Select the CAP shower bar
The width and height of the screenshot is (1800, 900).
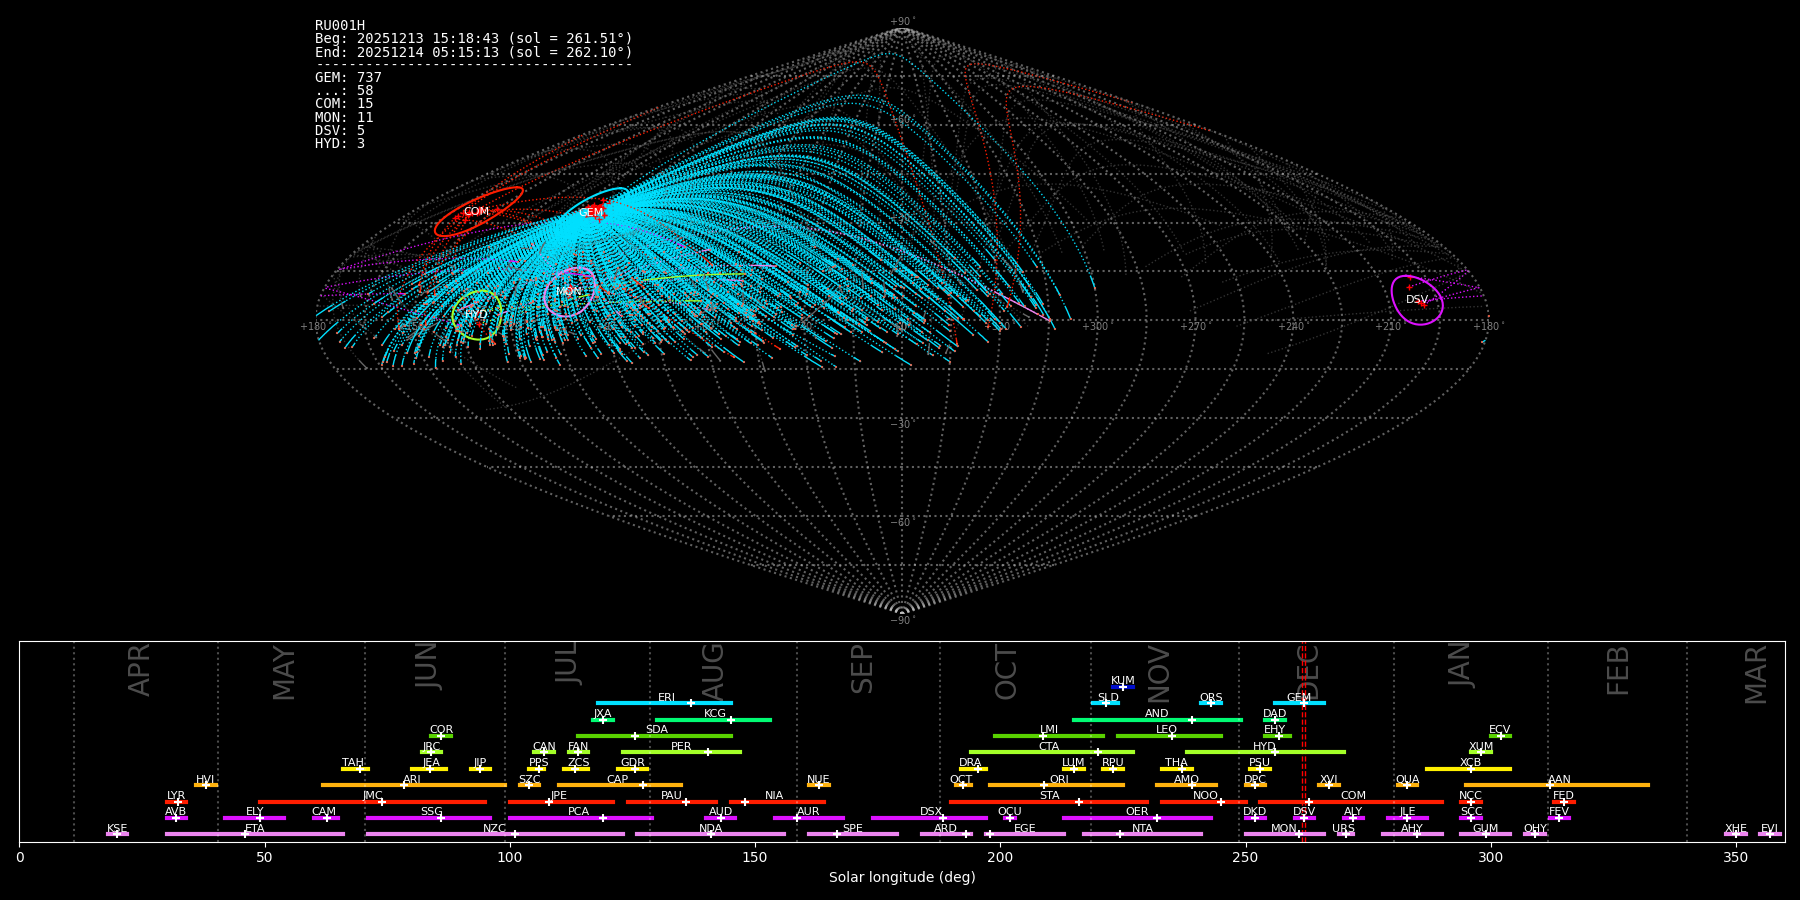620,785
